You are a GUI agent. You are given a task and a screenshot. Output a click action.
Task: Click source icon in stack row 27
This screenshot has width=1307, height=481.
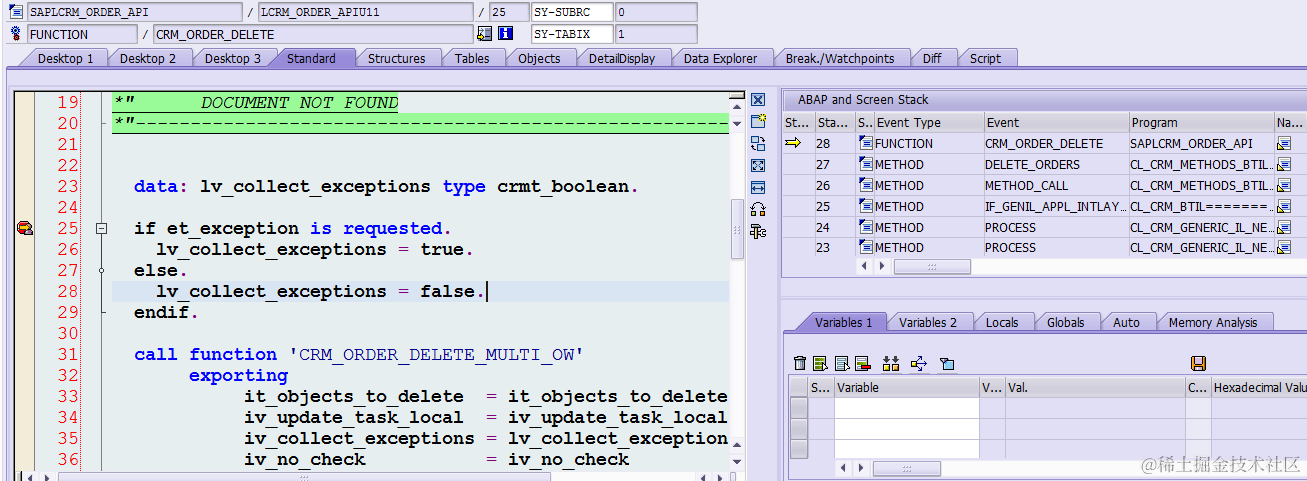(x=866, y=164)
